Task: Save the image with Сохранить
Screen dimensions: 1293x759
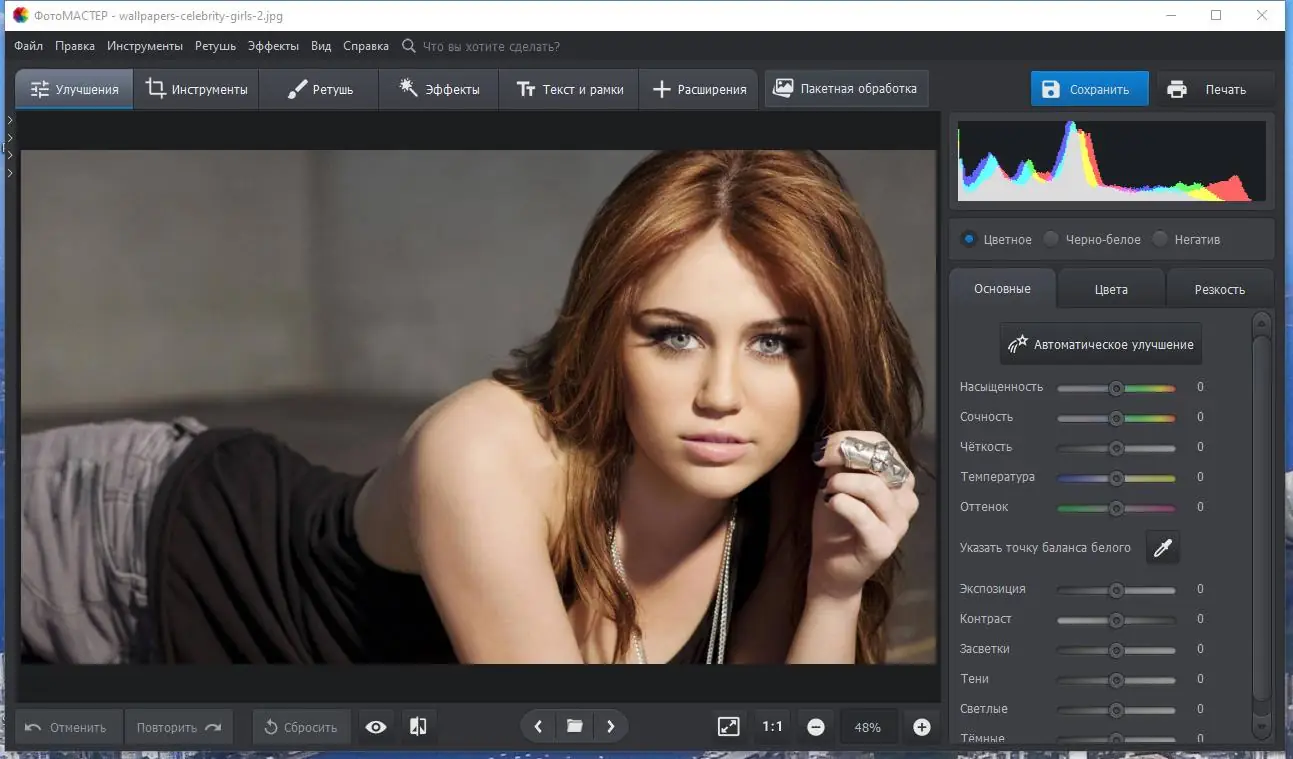Action: pos(1089,88)
